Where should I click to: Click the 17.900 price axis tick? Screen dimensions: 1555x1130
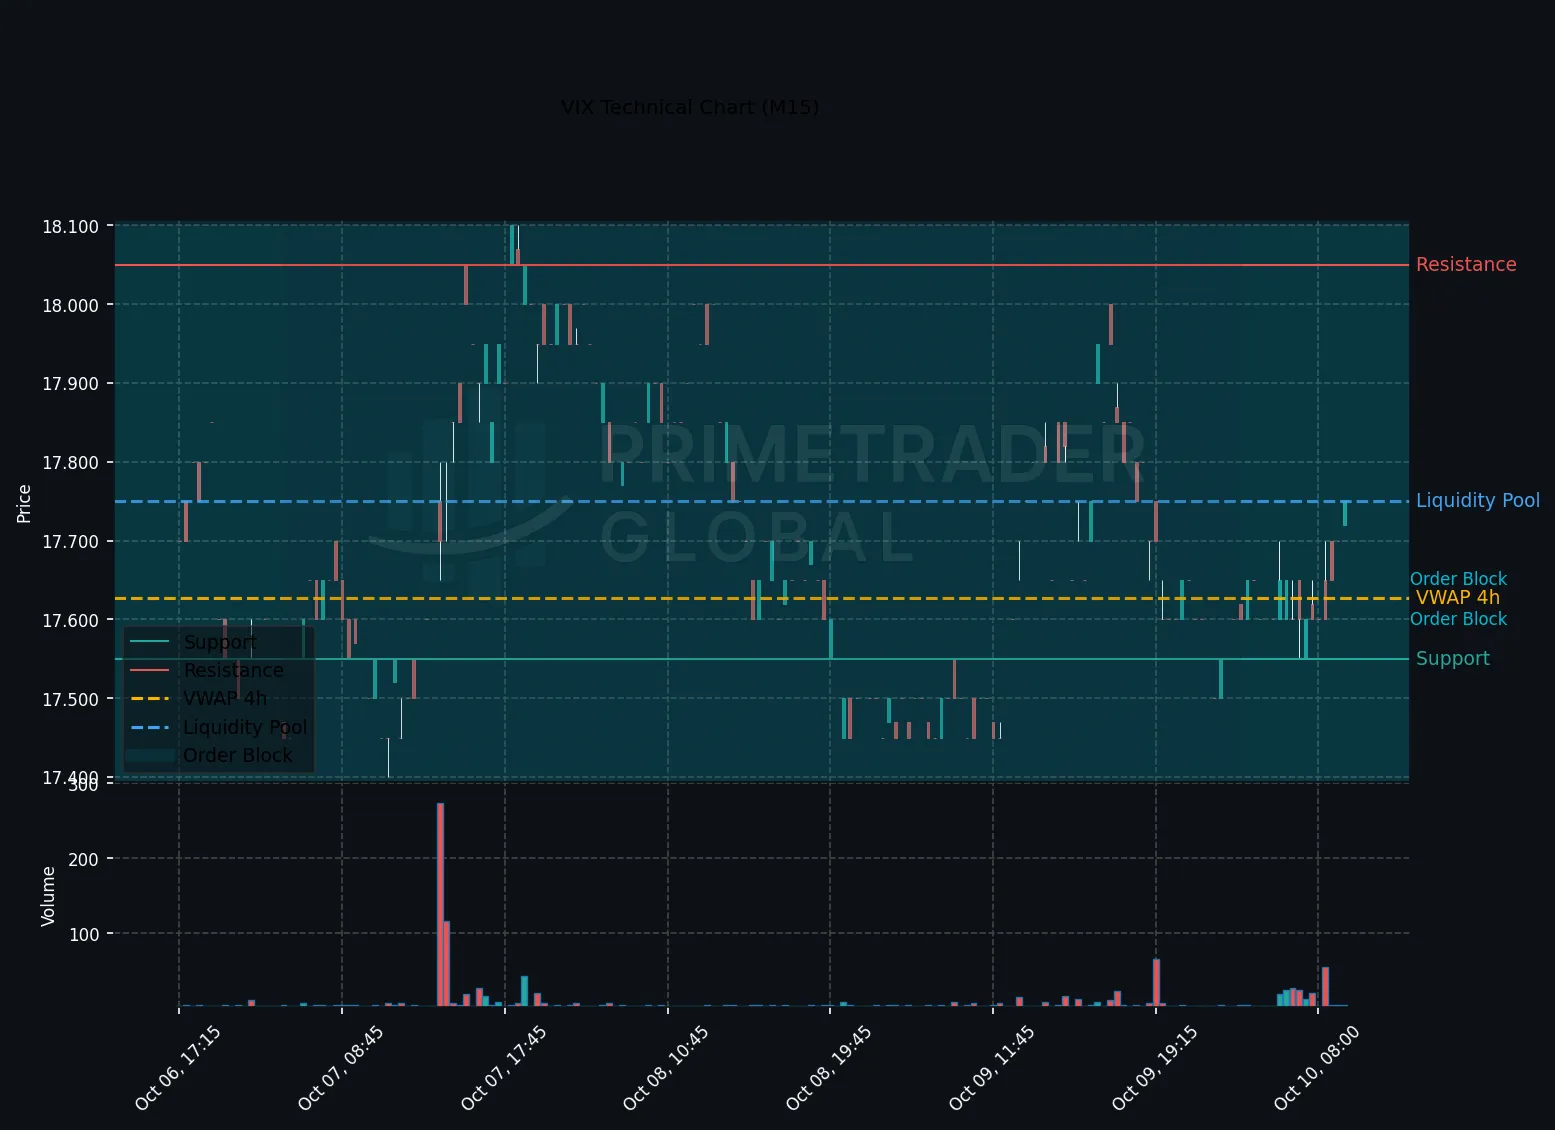point(70,384)
